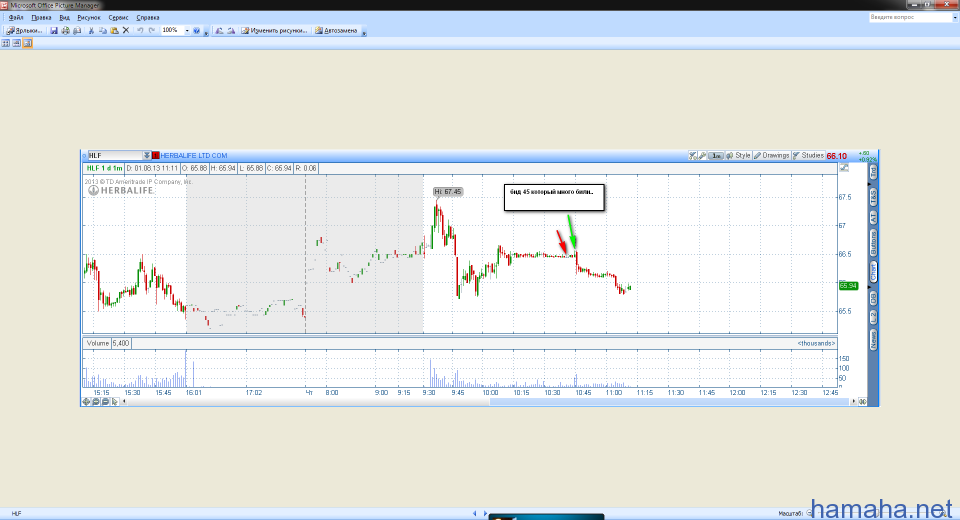Viewport: 960px width, 520px height.
Task: Expand standard toolbar options chevron
Action: click(206, 32)
